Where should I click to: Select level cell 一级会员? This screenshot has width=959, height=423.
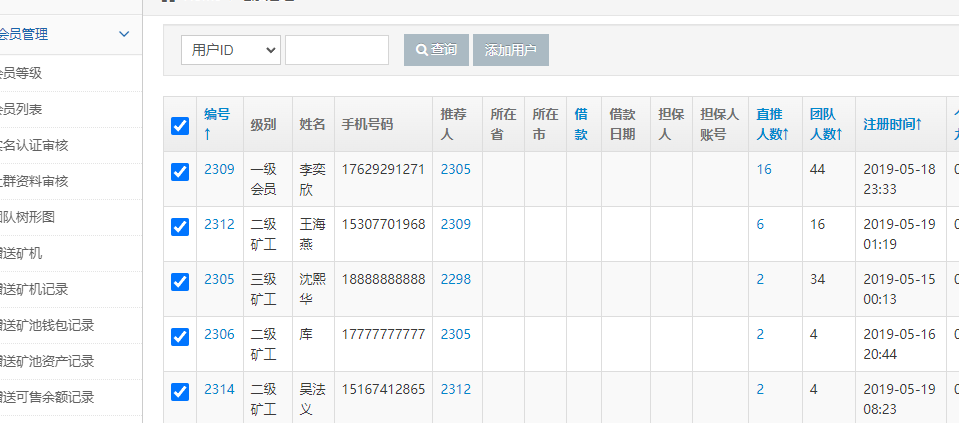pos(264,179)
